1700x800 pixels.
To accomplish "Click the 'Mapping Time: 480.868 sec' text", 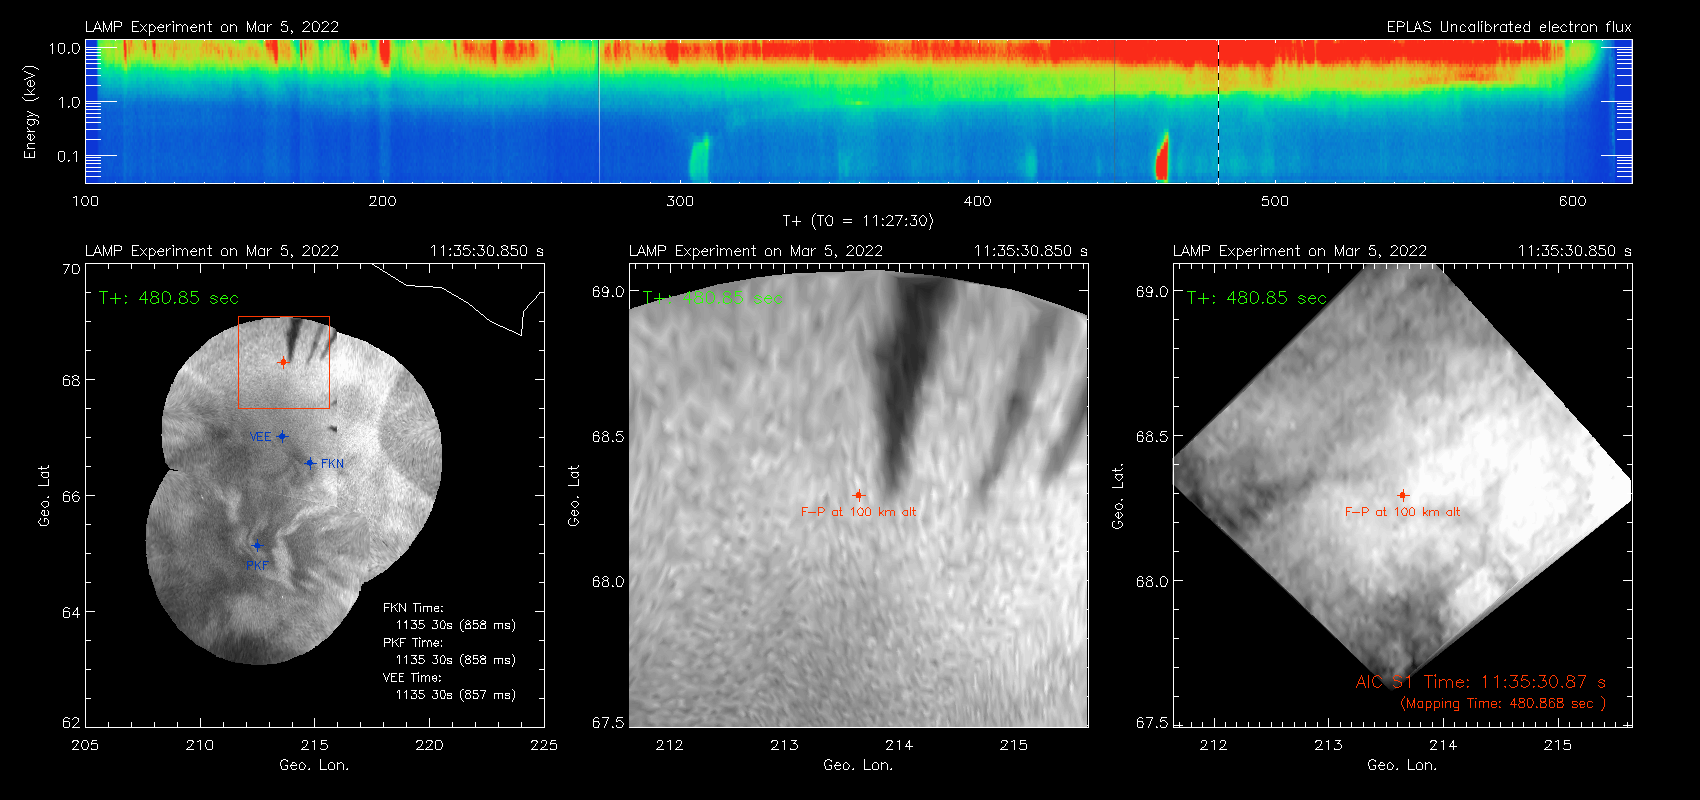I will pos(1502,704).
